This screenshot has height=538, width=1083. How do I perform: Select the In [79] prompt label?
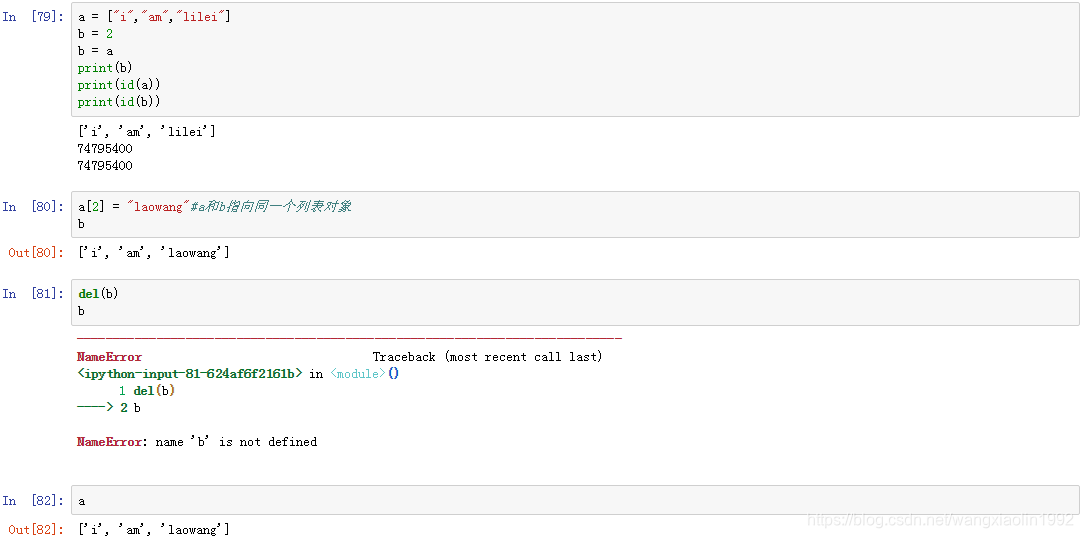coord(32,17)
